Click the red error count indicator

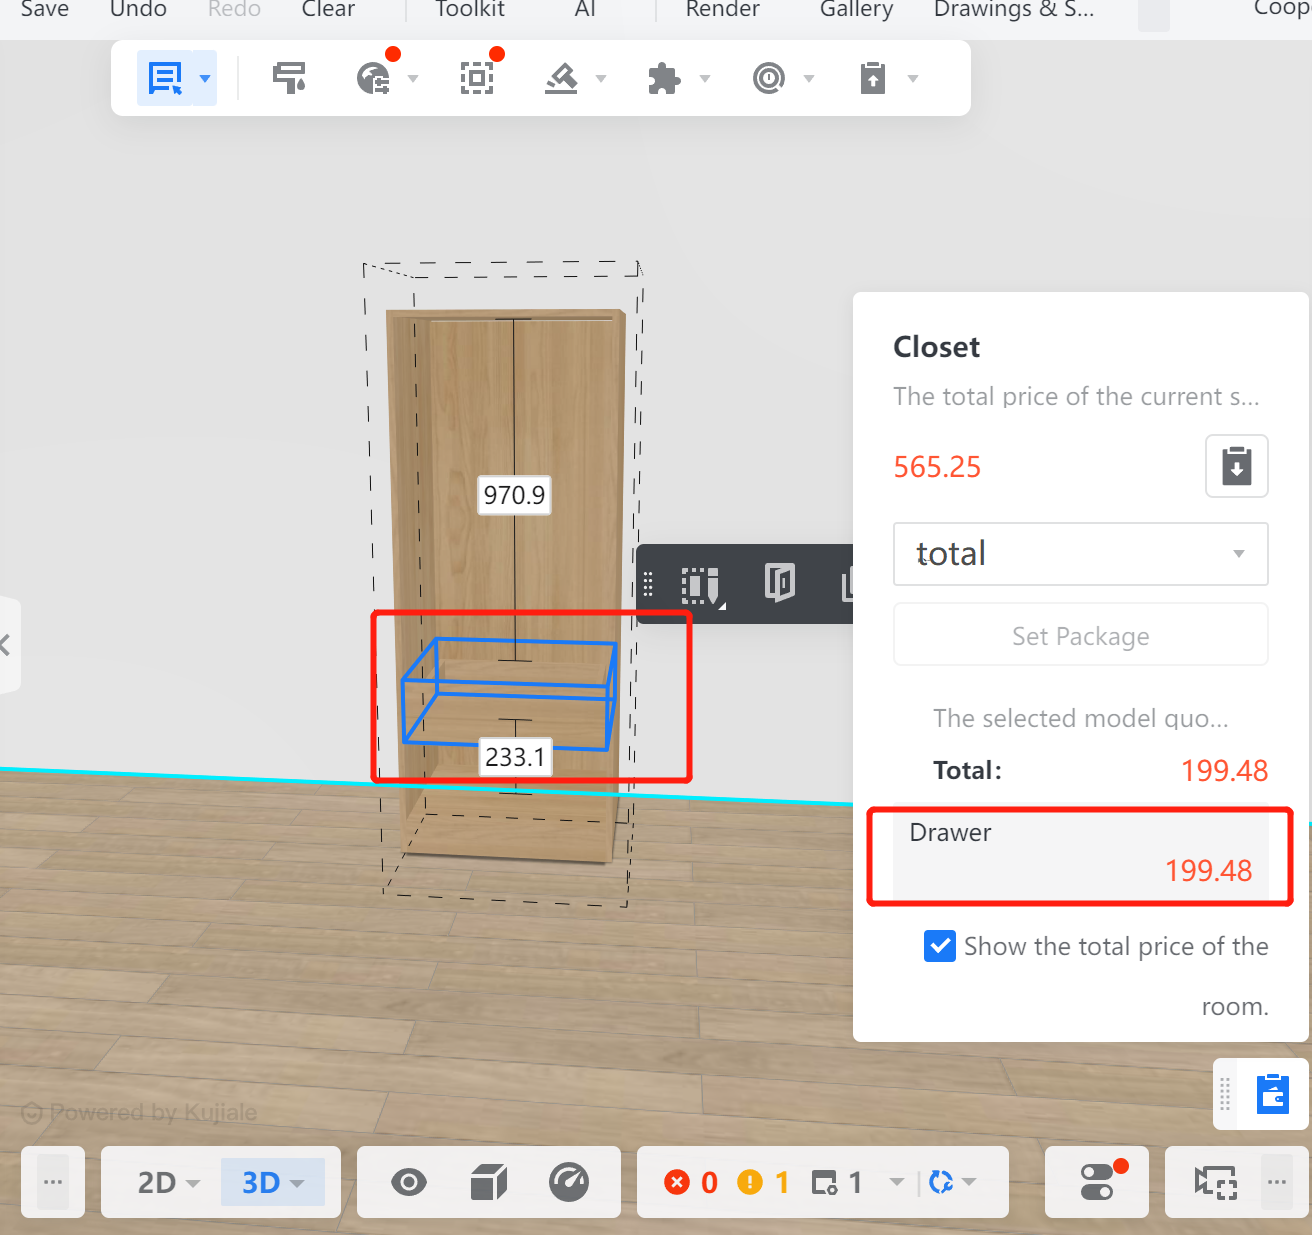[x=691, y=1182]
